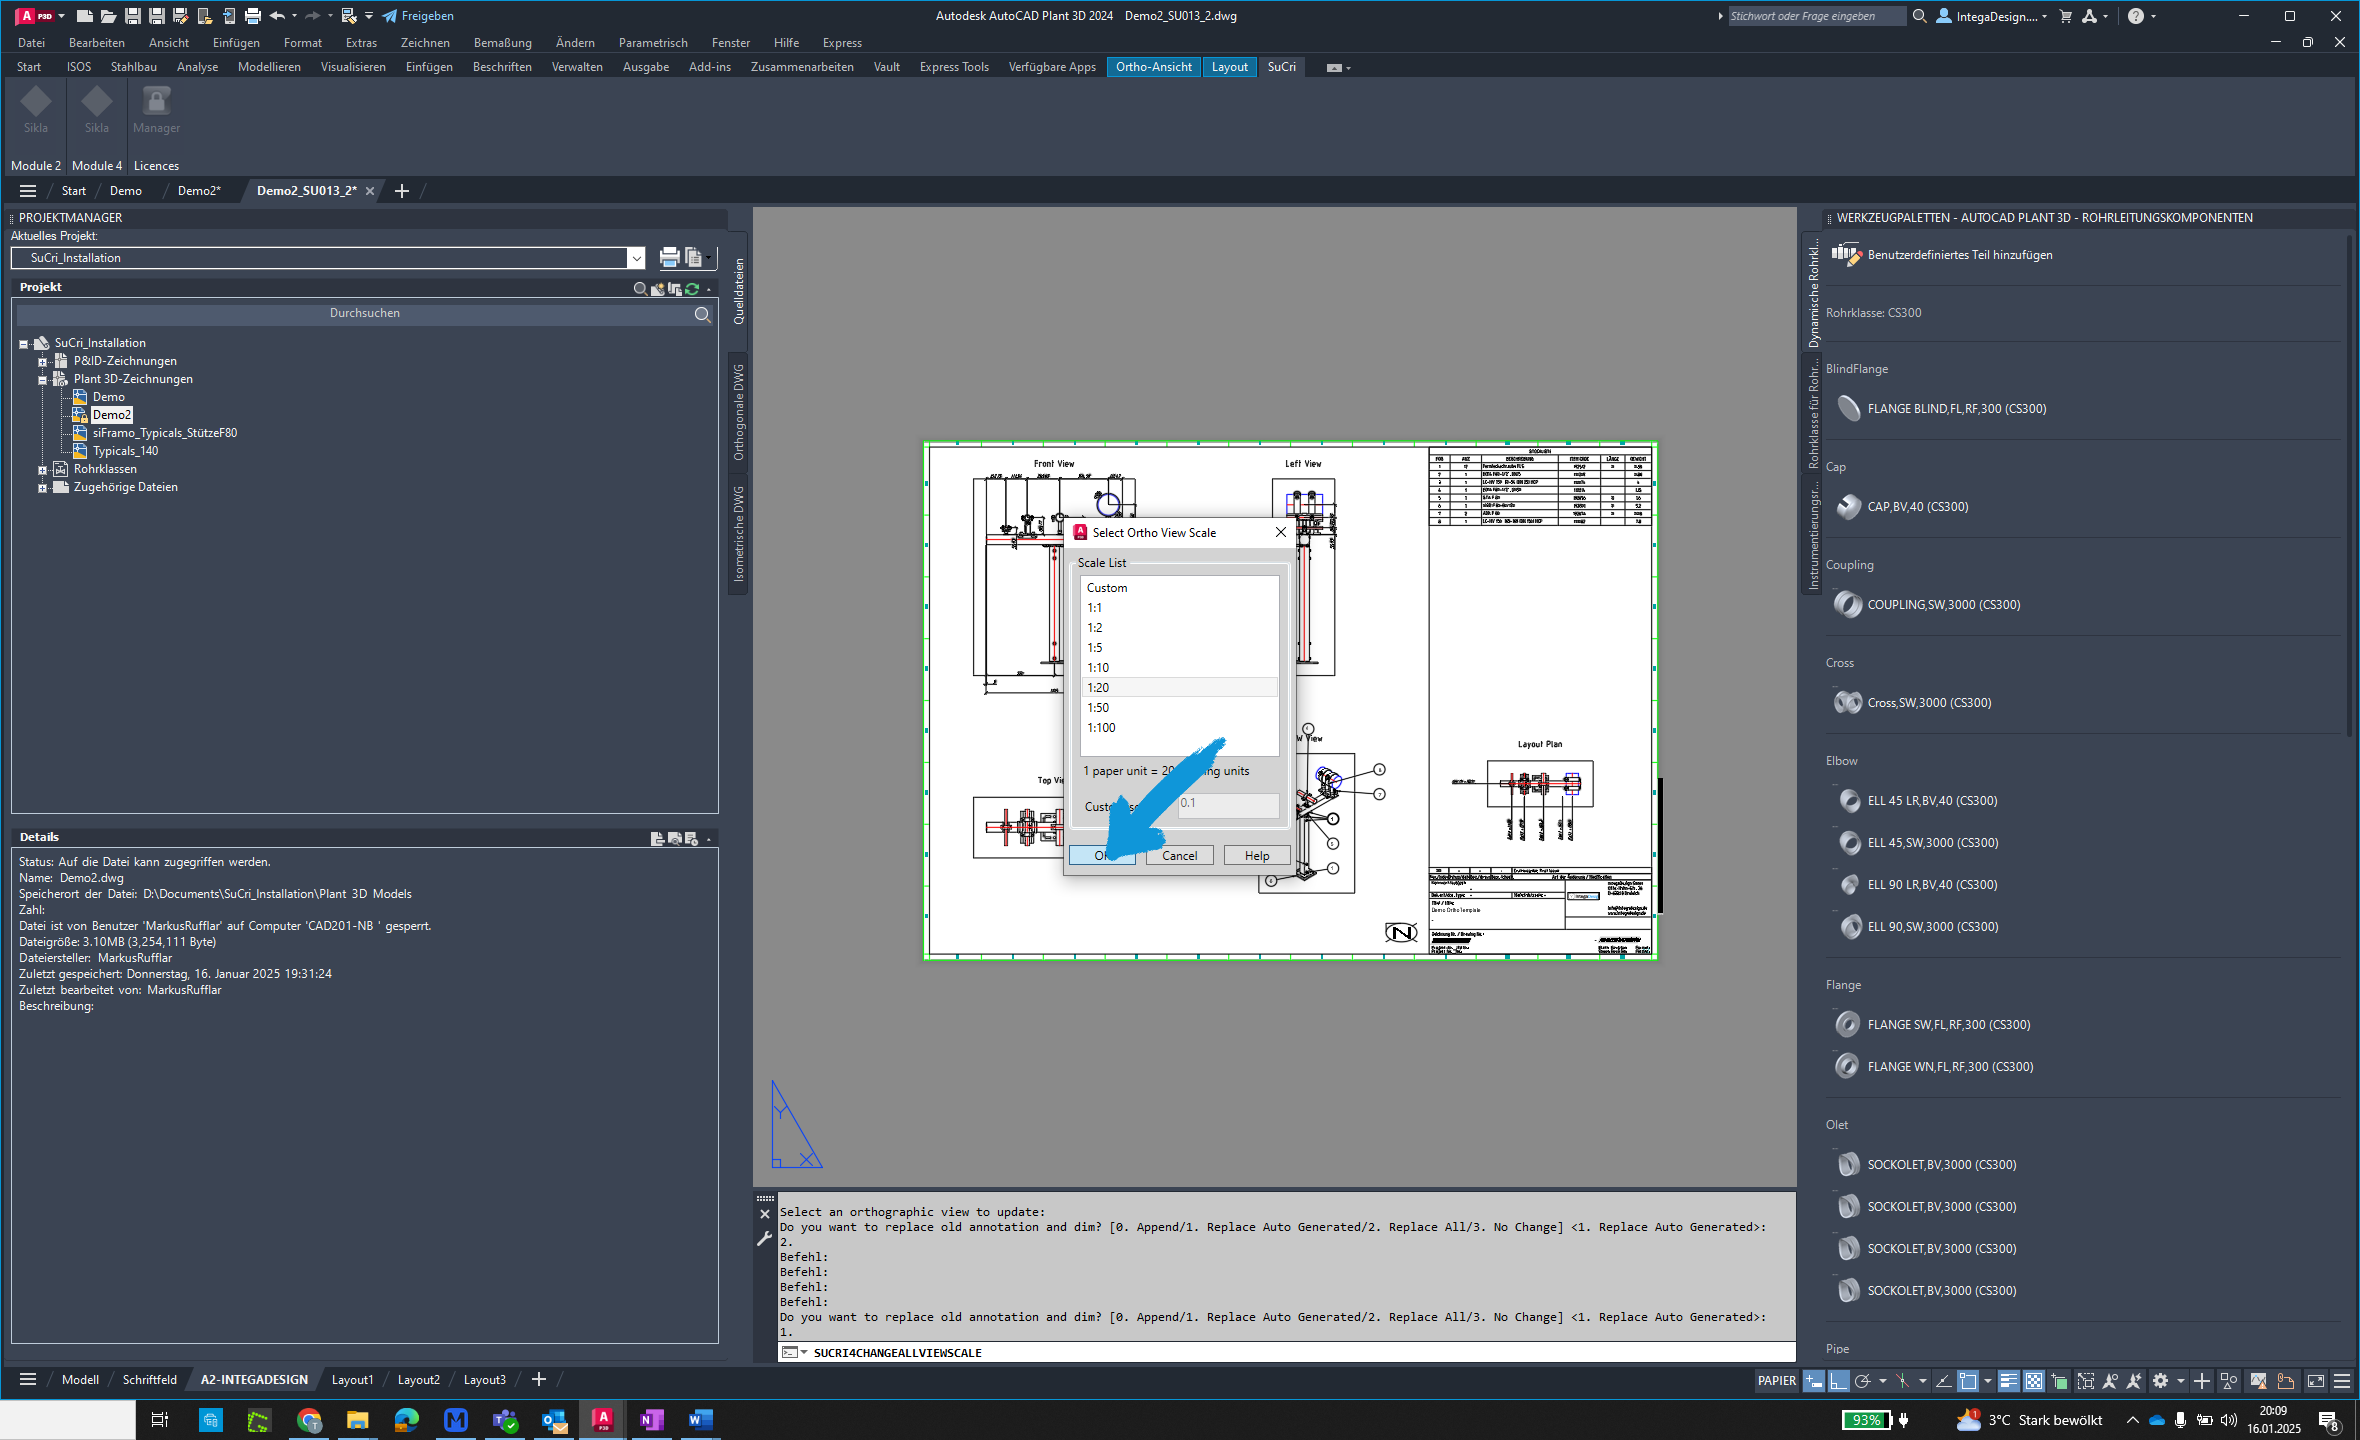This screenshot has height=1440, width=2360.
Task: Select the Layout tab in ribbon
Action: [x=1227, y=66]
